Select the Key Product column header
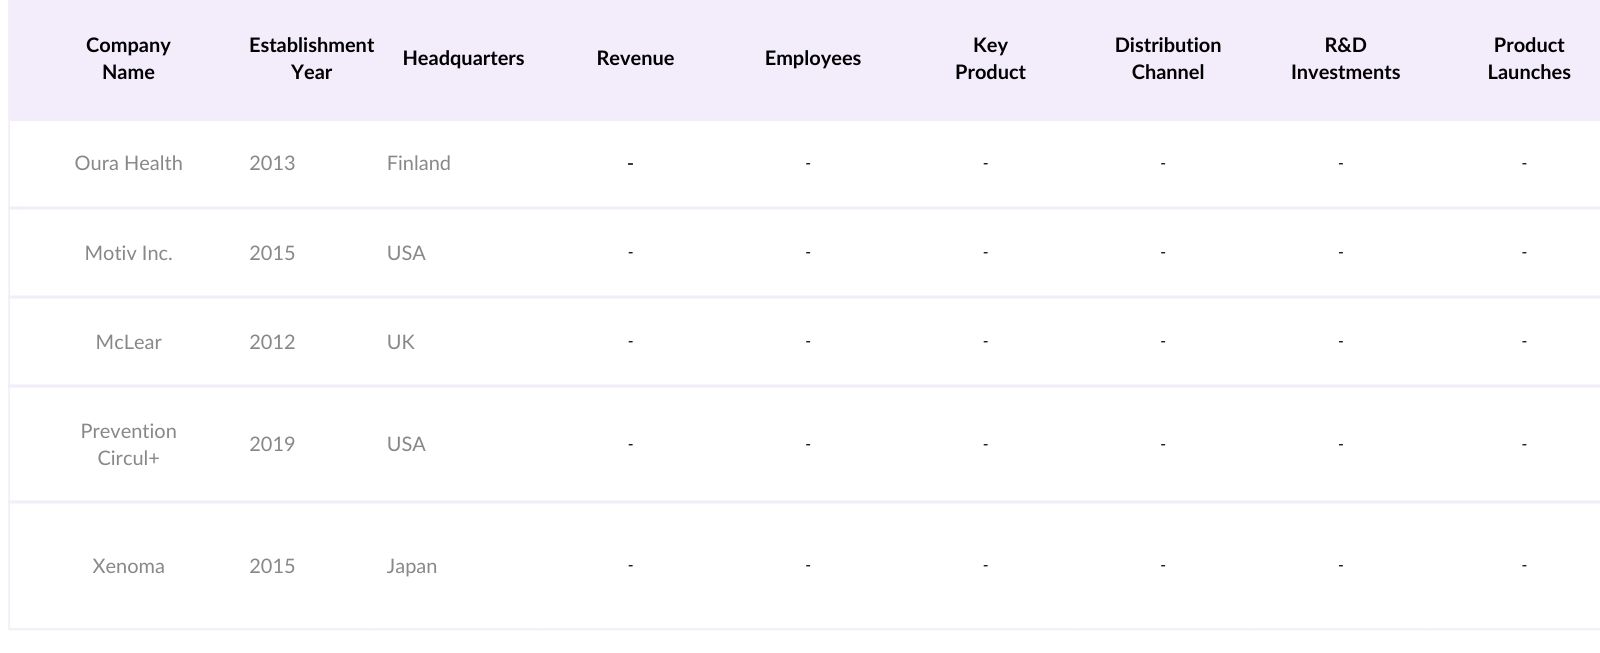Image resolution: width=1600 pixels, height=653 pixels. click(x=990, y=58)
